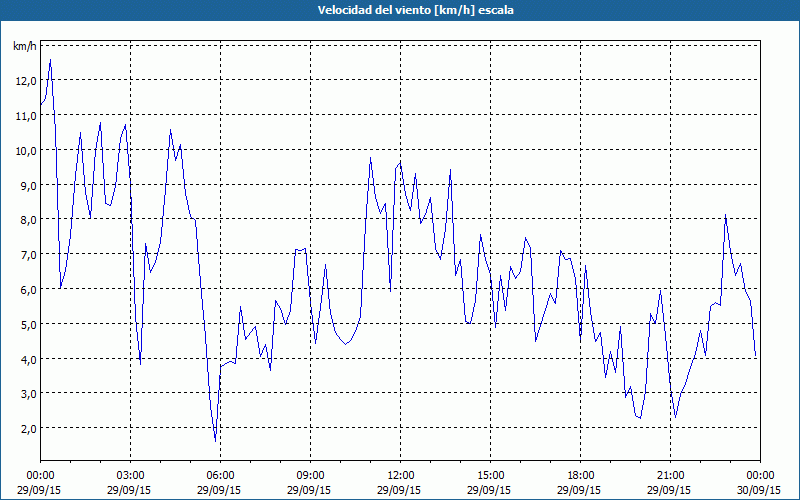Screen dimensions: 800x500
Task: Click the 03:00 time axis label
Action: [131, 476]
